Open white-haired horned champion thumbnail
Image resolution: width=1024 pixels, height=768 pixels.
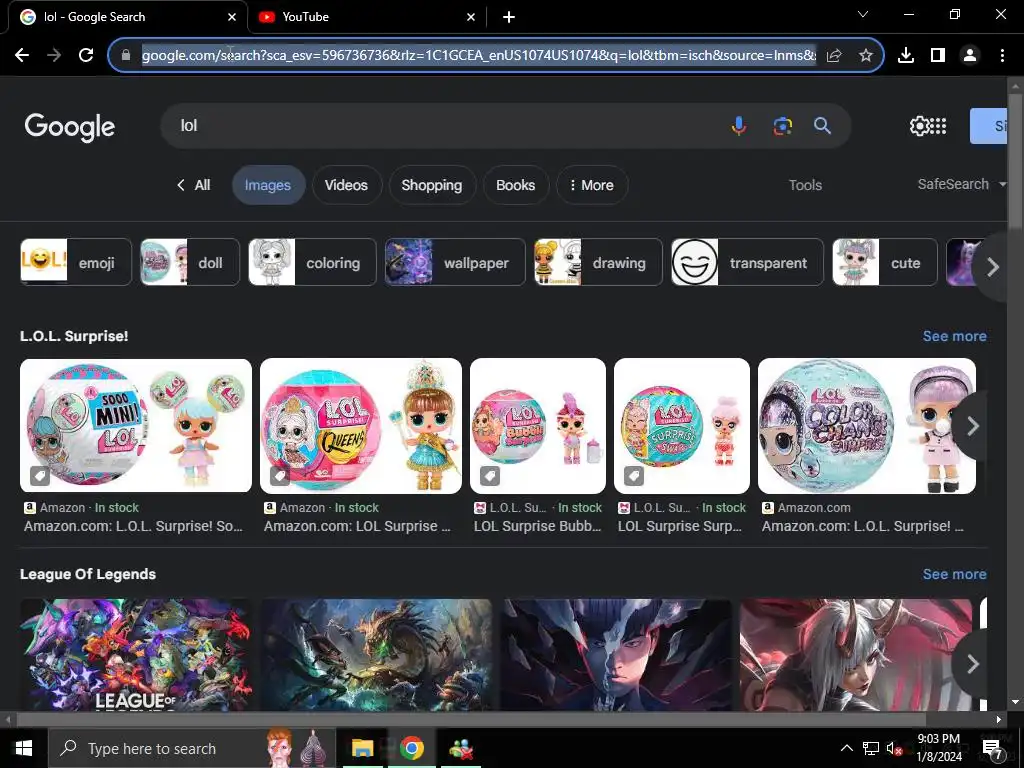pos(856,655)
